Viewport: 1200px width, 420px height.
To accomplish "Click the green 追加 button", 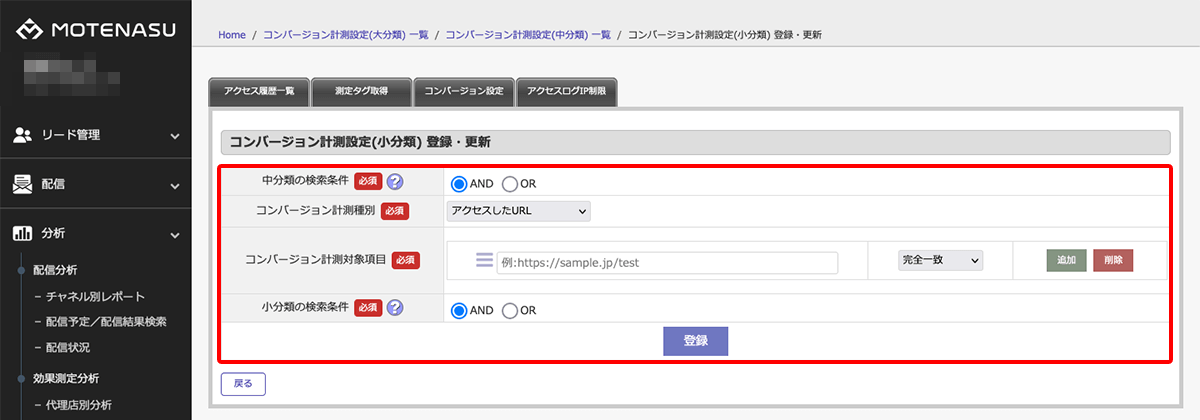I will [x=1066, y=260].
